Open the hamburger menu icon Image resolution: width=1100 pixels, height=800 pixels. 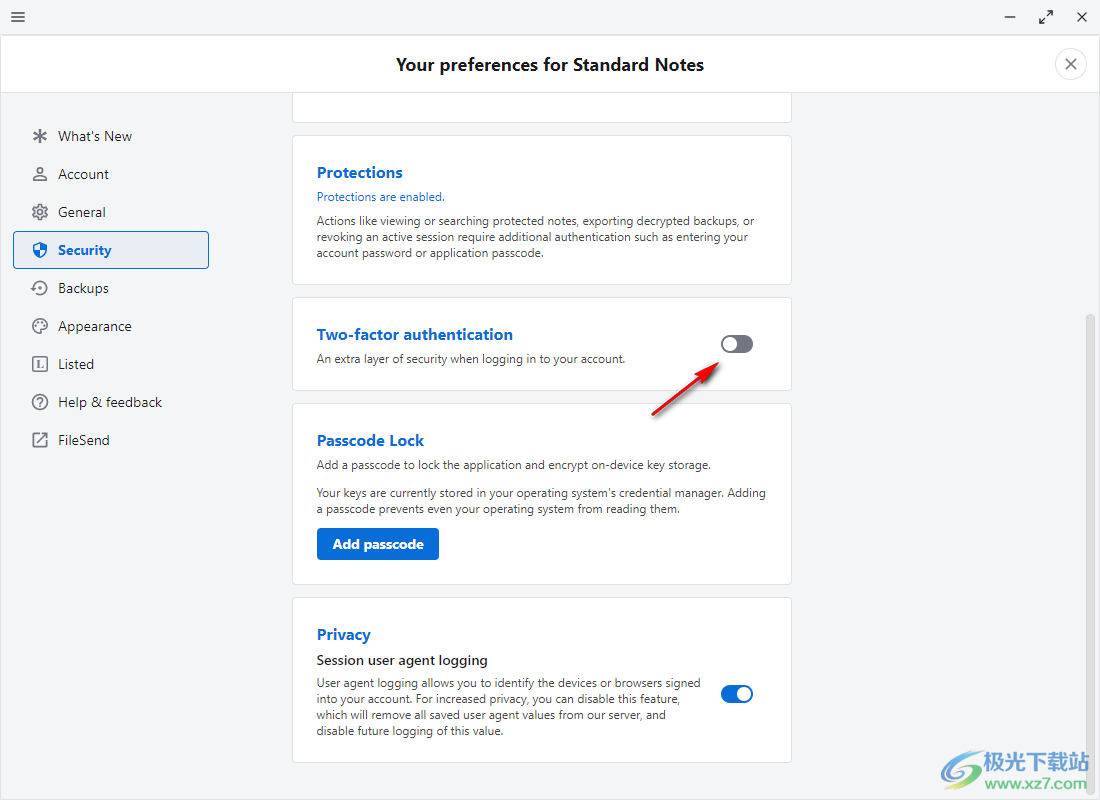18,17
